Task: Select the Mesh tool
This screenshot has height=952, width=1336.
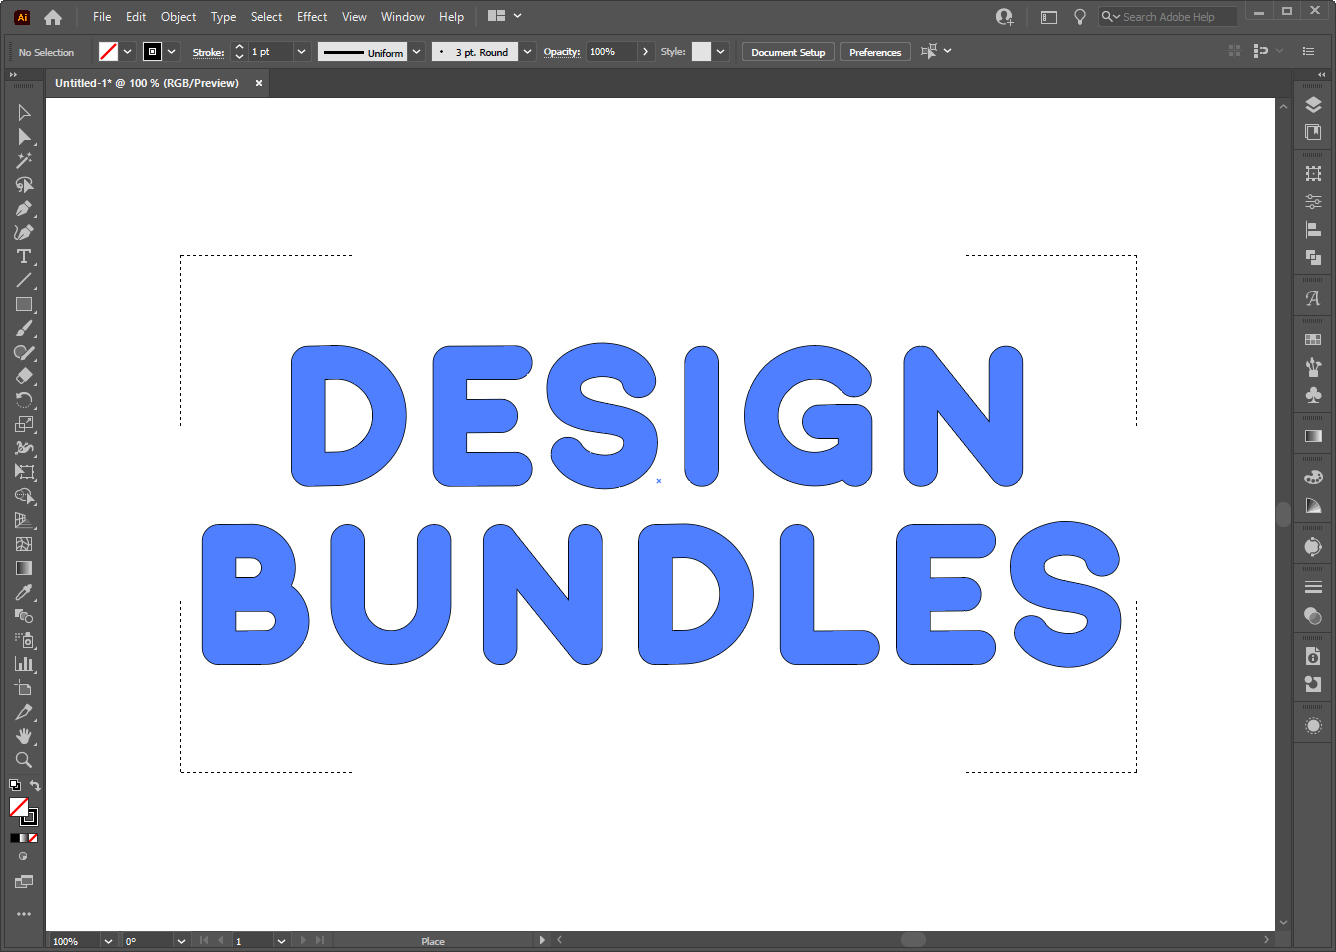Action: point(24,545)
